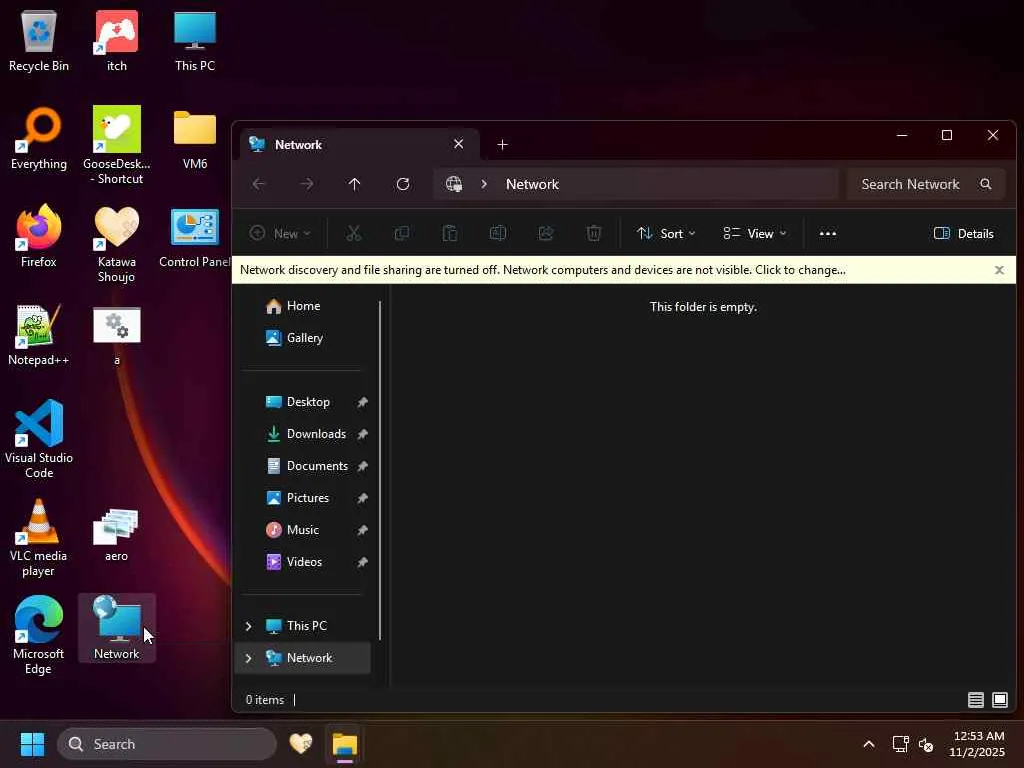Viewport: 1024px width, 768px height.
Task: Click the Paste clipboard icon
Action: click(450, 233)
